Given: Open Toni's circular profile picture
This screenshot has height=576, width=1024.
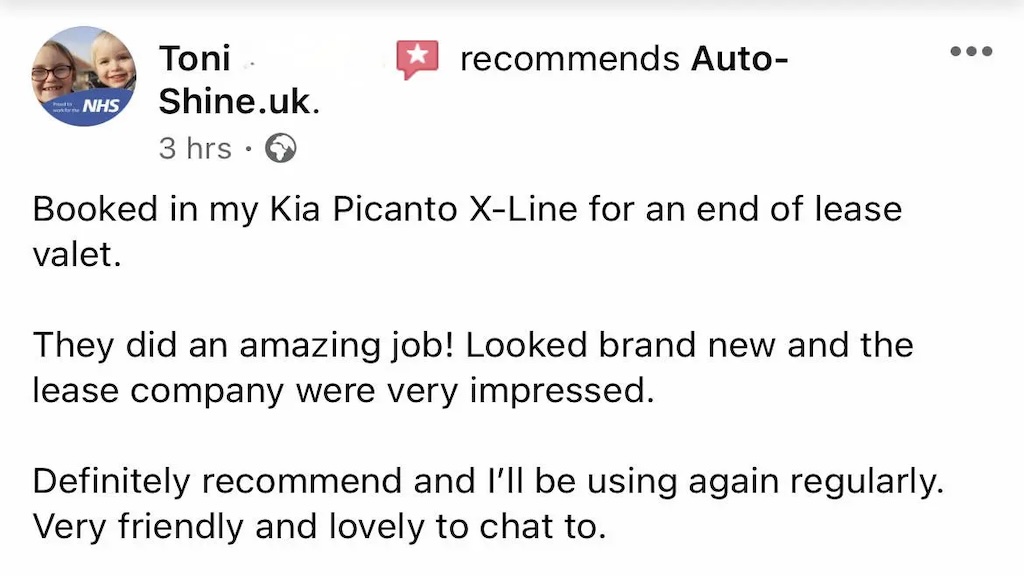Looking at the screenshot, I should (84, 76).
